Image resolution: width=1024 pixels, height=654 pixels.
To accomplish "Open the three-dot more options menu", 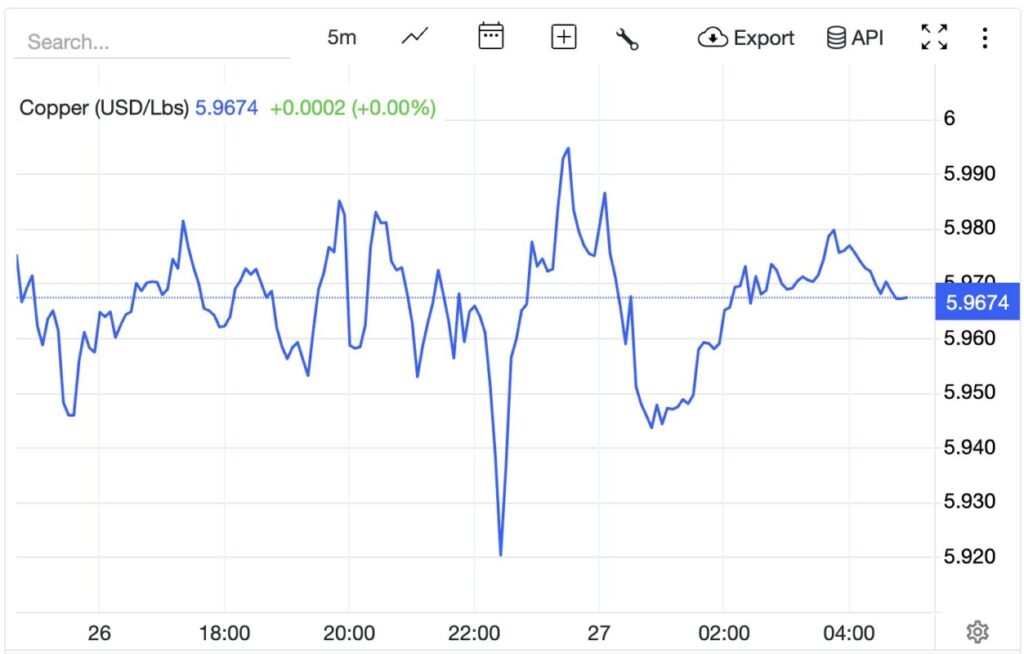I will (x=985, y=38).
